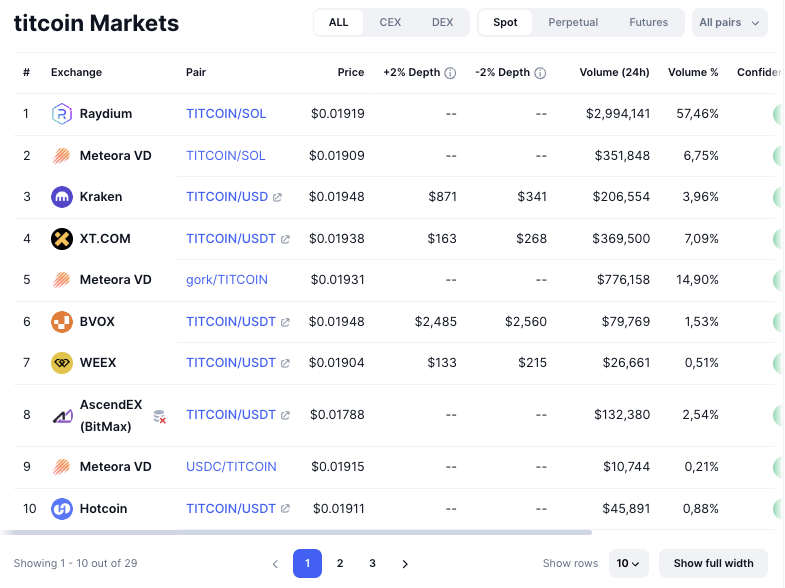Viewport: 785px width, 588px height.
Task: Switch to the Futures markets tab
Action: (648, 23)
